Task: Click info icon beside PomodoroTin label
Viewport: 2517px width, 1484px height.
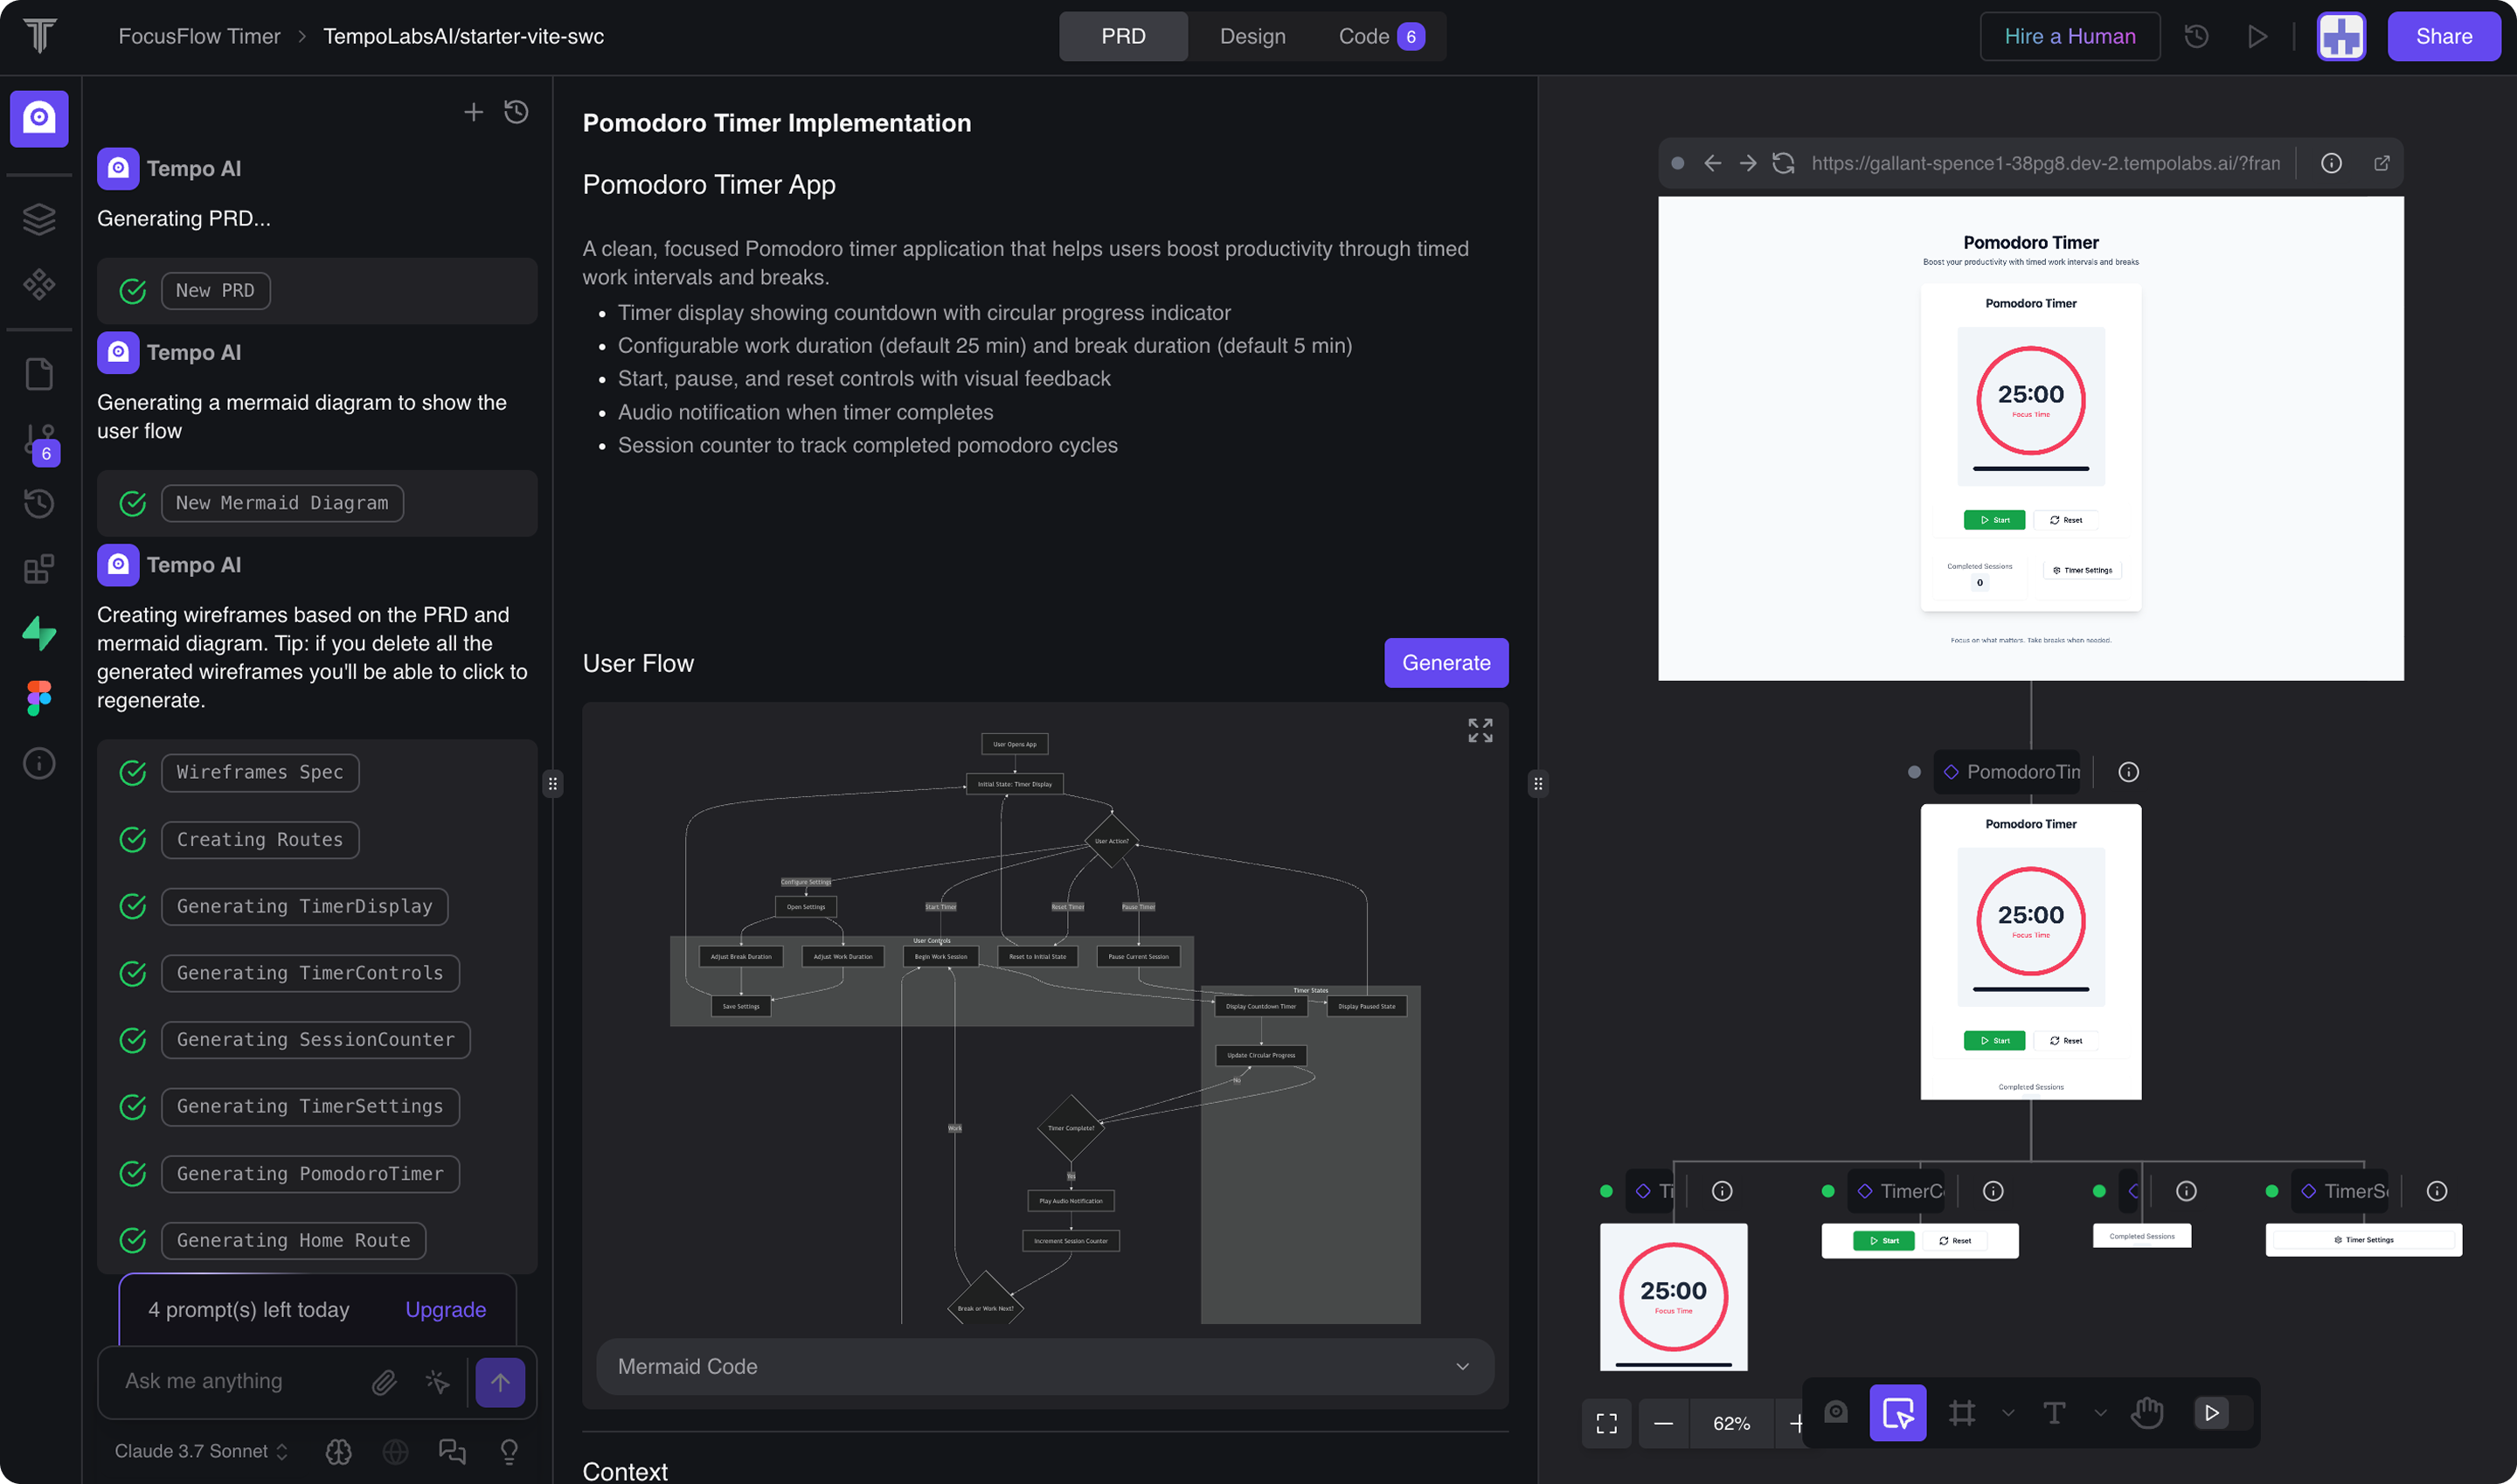Action: (2129, 772)
